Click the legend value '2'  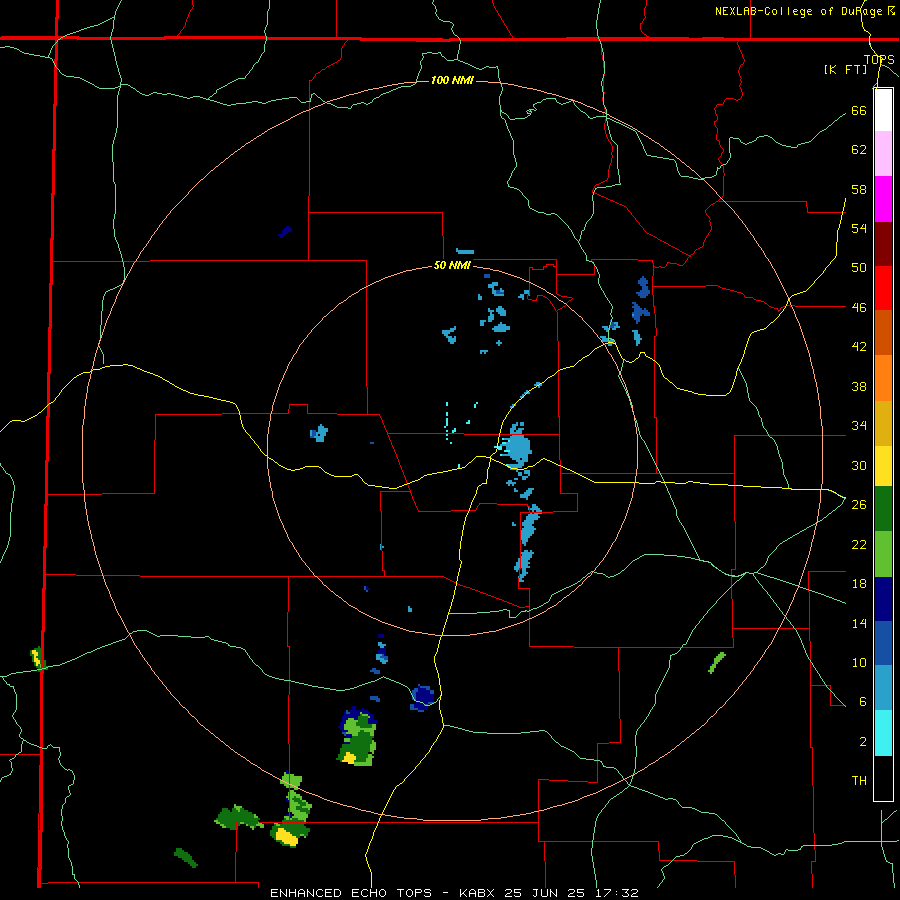coord(863,741)
